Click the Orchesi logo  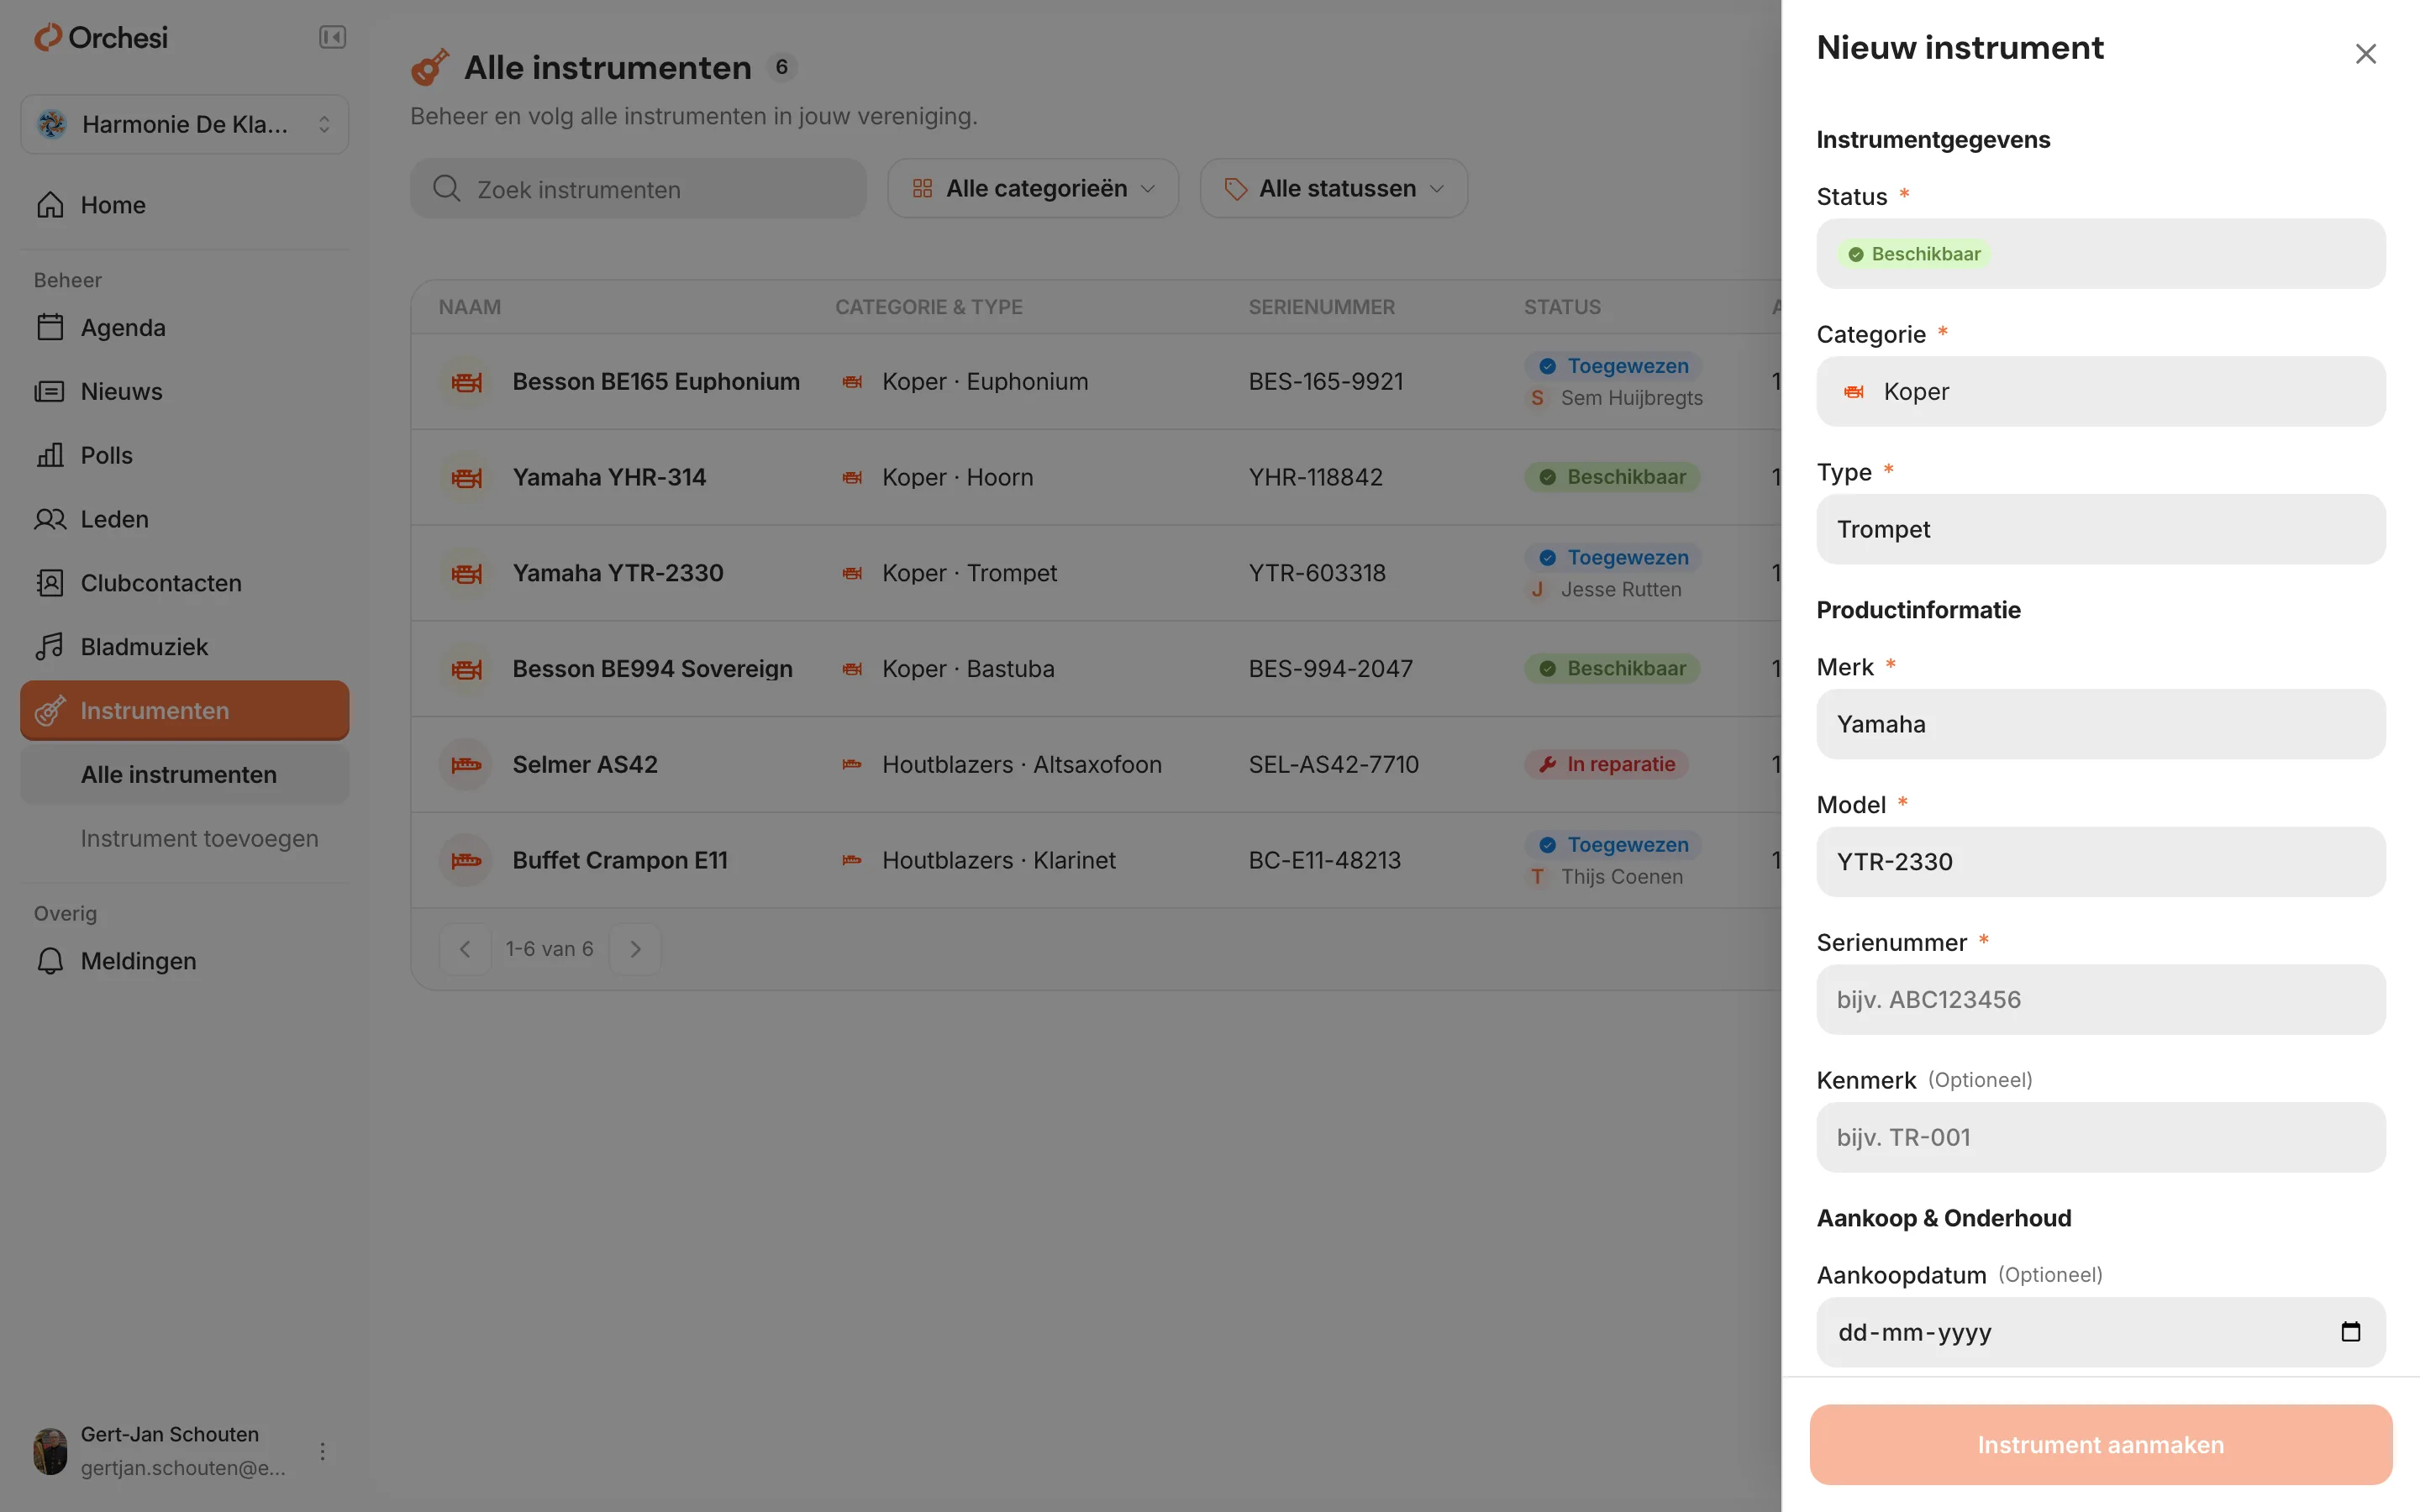tap(101, 38)
